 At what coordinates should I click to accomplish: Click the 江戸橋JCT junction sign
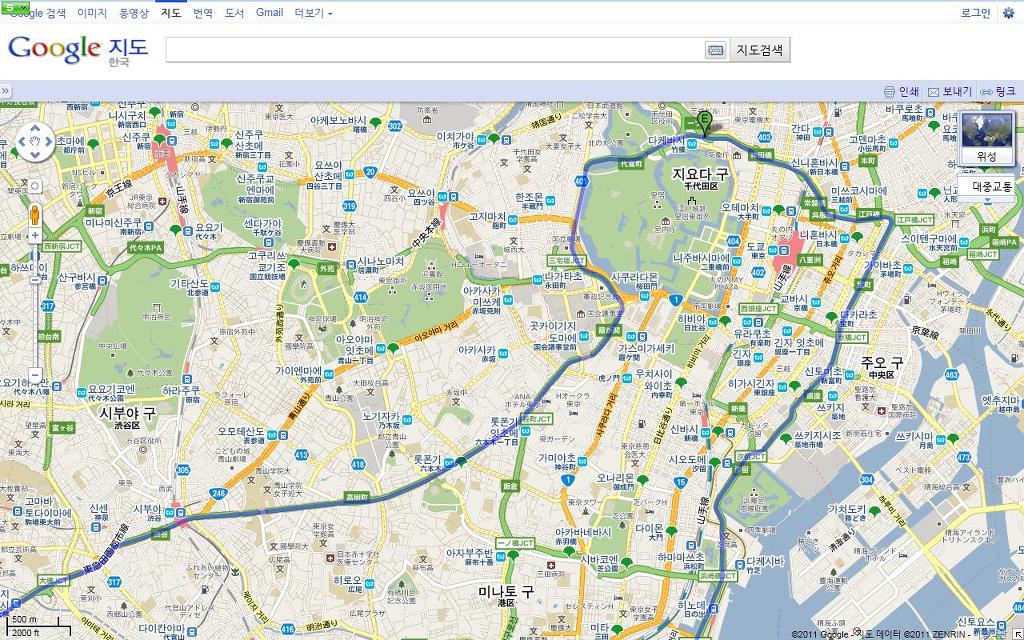(x=914, y=220)
